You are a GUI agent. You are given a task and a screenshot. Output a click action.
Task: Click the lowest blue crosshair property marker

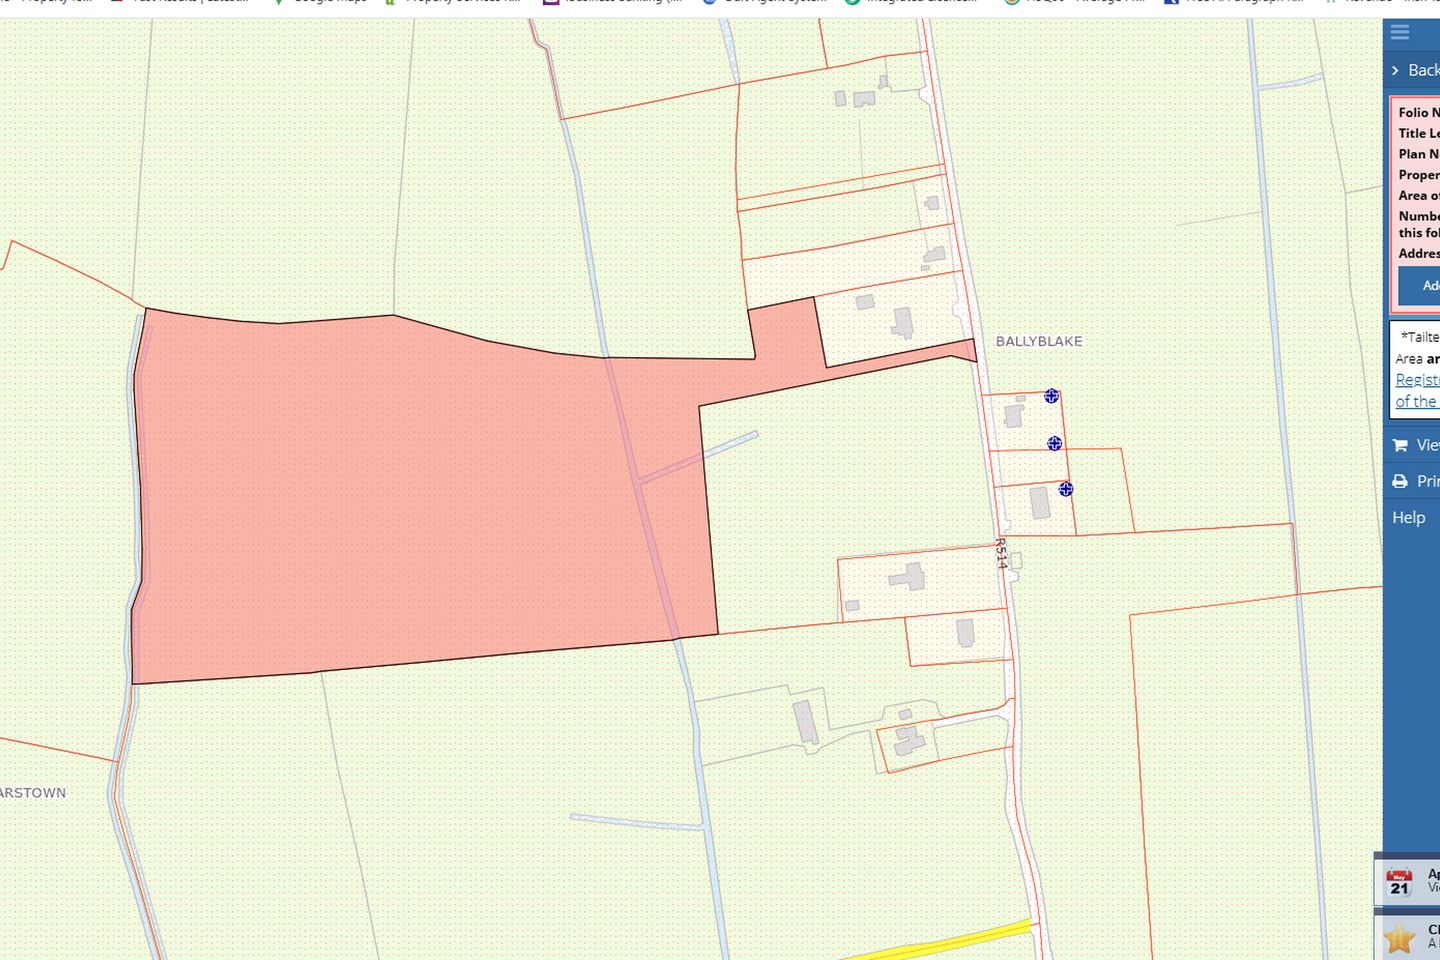click(1065, 489)
